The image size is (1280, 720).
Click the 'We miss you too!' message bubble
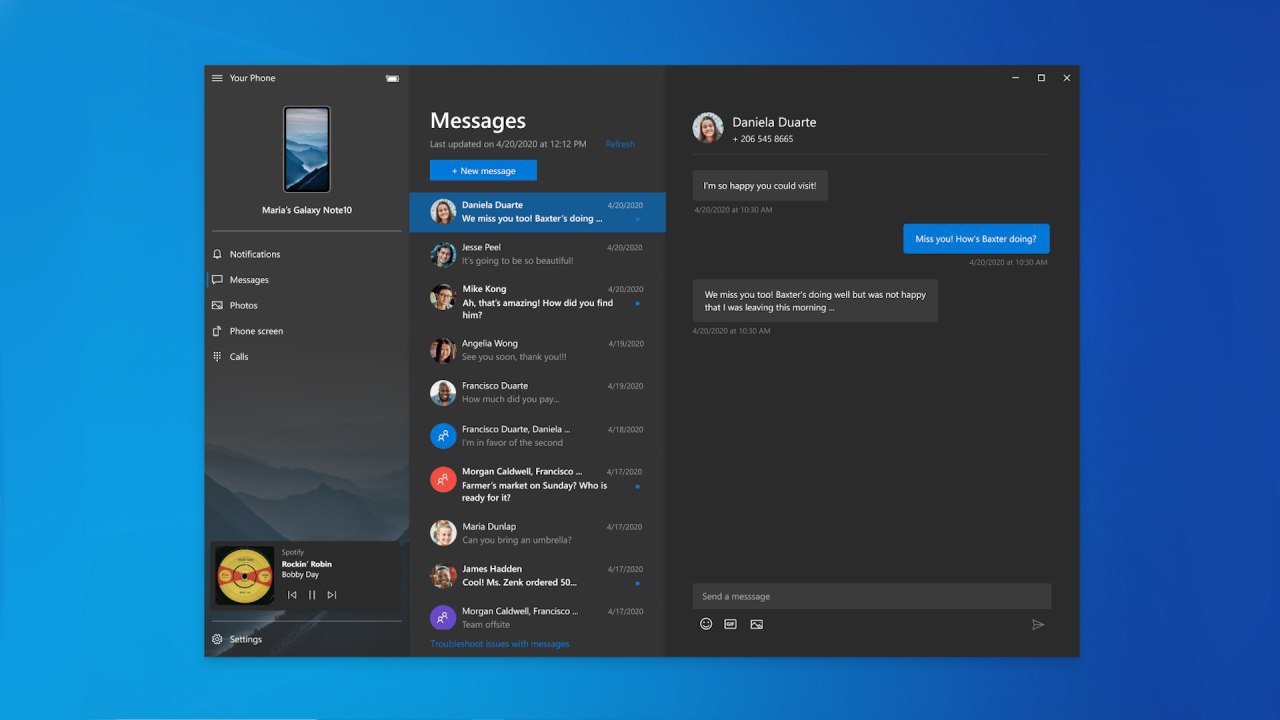tap(815, 301)
